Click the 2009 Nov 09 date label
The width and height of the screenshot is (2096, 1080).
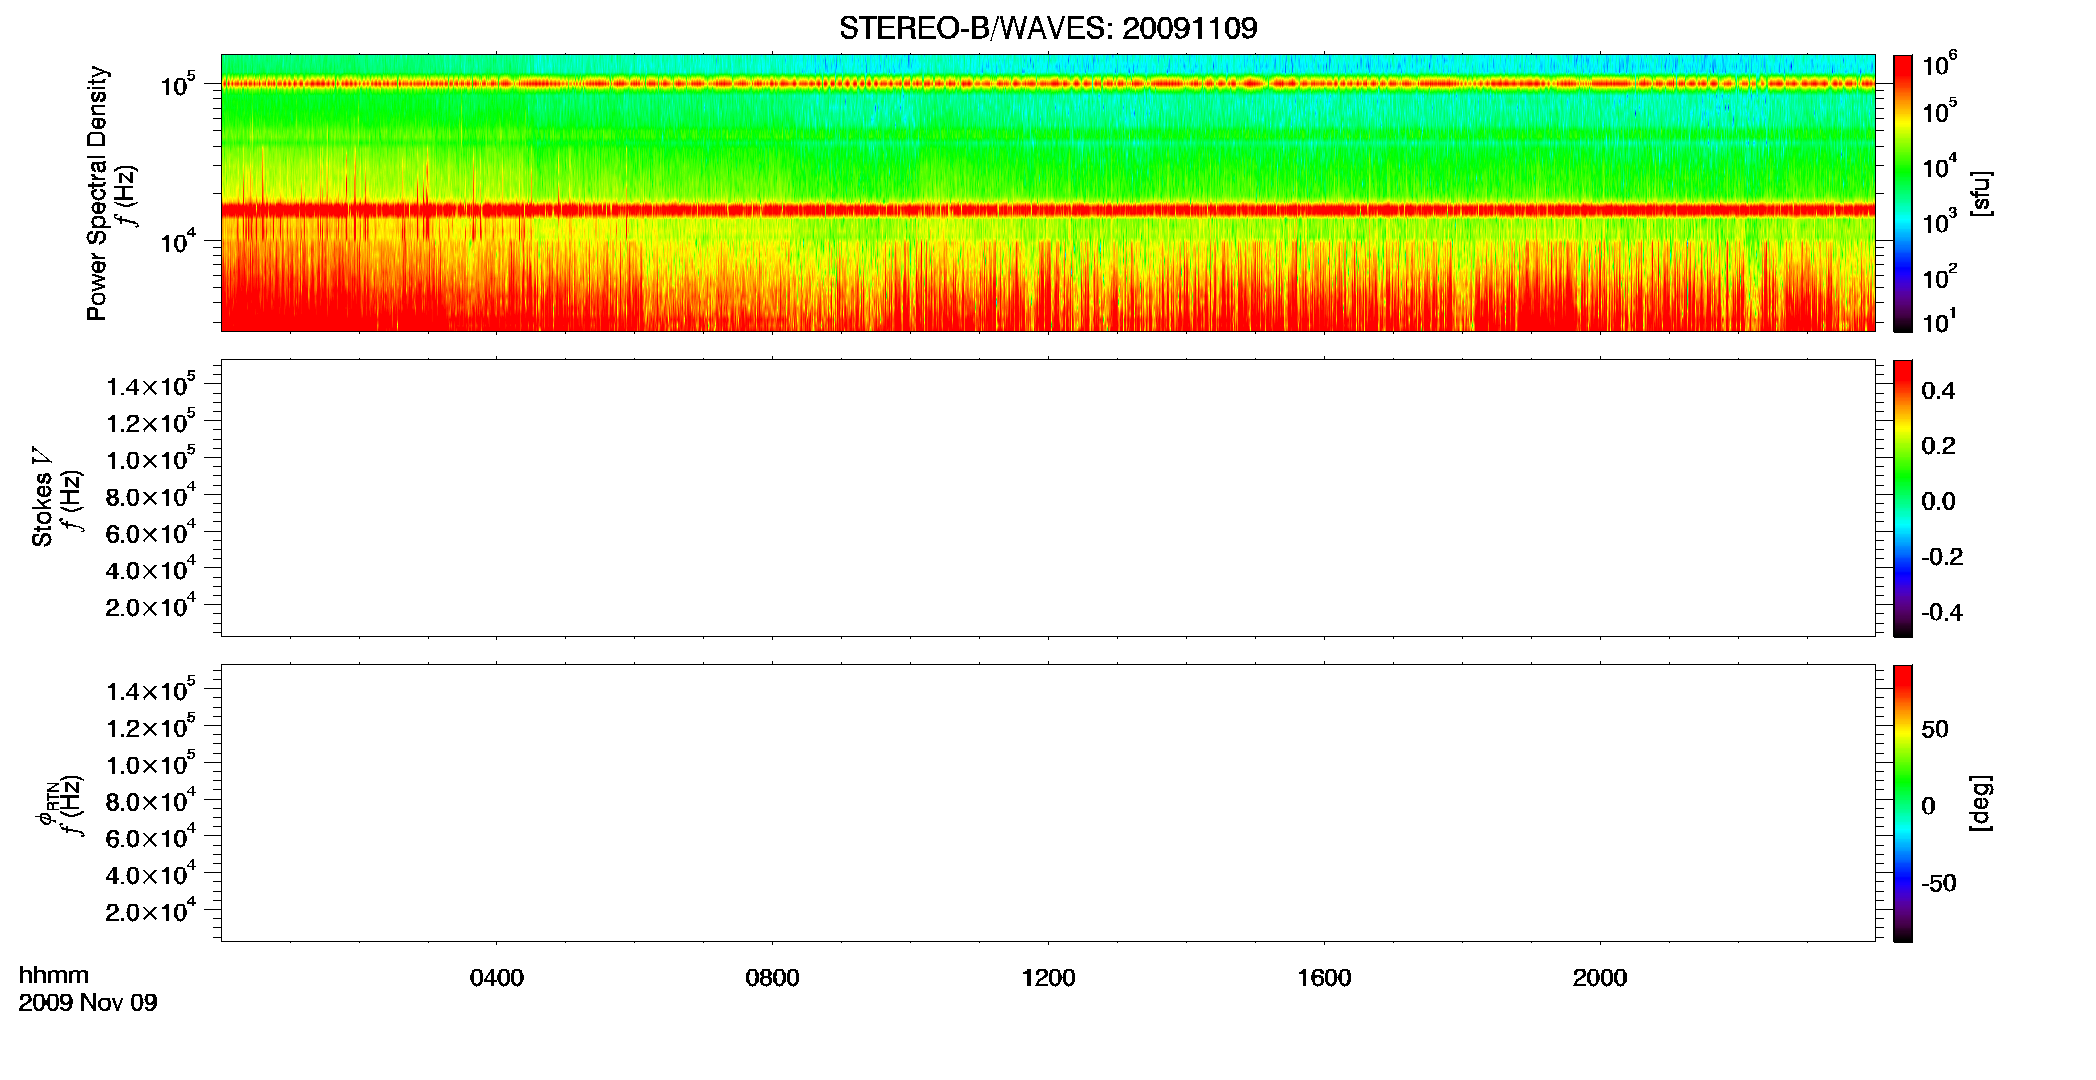tap(88, 1003)
